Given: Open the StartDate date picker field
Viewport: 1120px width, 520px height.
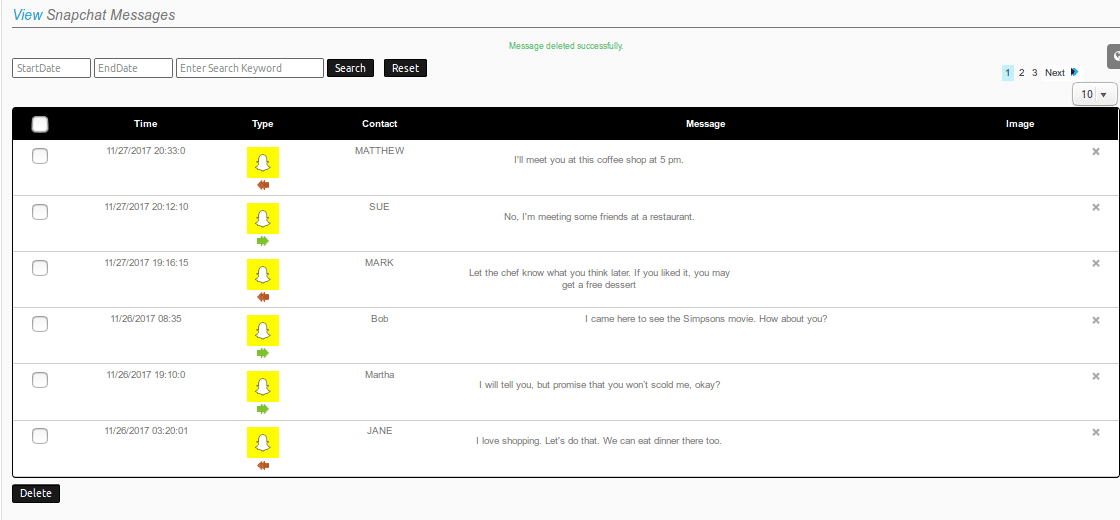Looking at the screenshot, I should coord(51,68).
